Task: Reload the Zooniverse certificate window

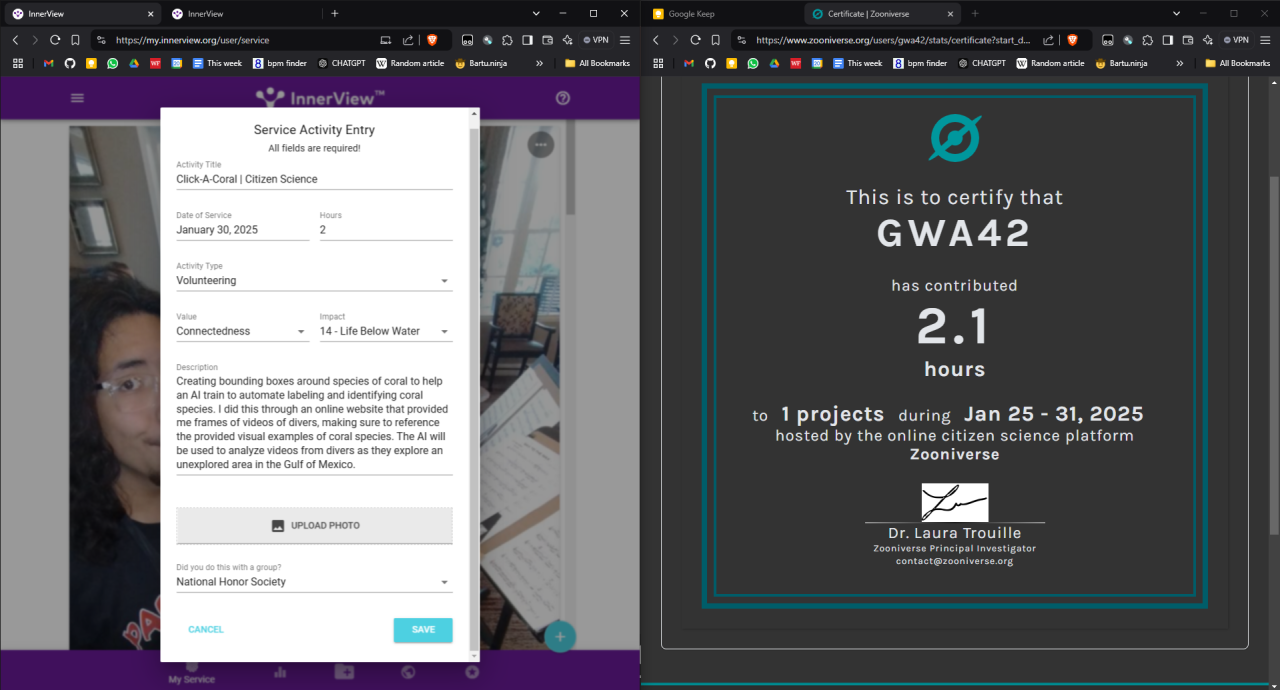Action: 695,40
